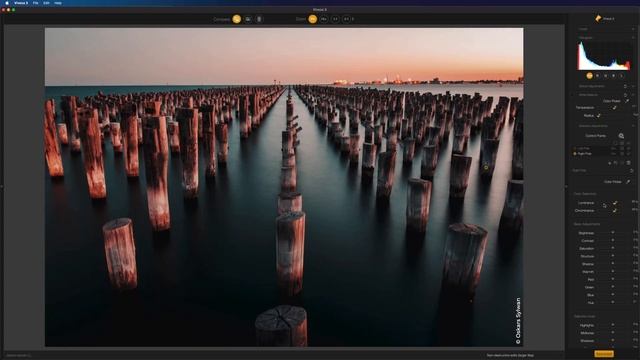
Task: Click the Radius slider handle
Action: tap(599, 116)
